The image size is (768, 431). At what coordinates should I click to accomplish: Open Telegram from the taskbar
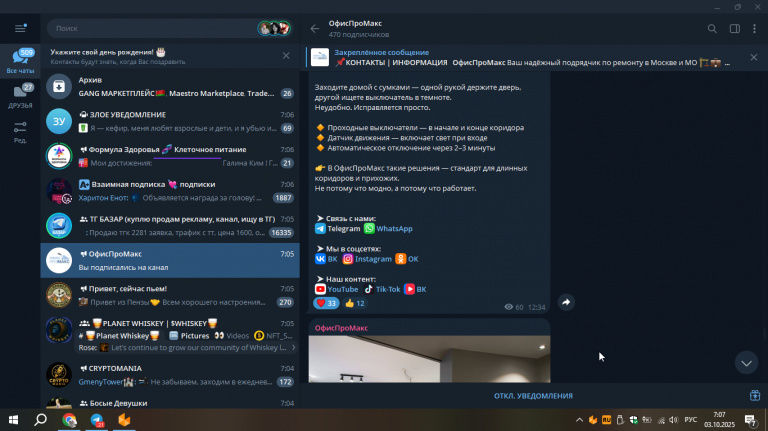point(97,420)
